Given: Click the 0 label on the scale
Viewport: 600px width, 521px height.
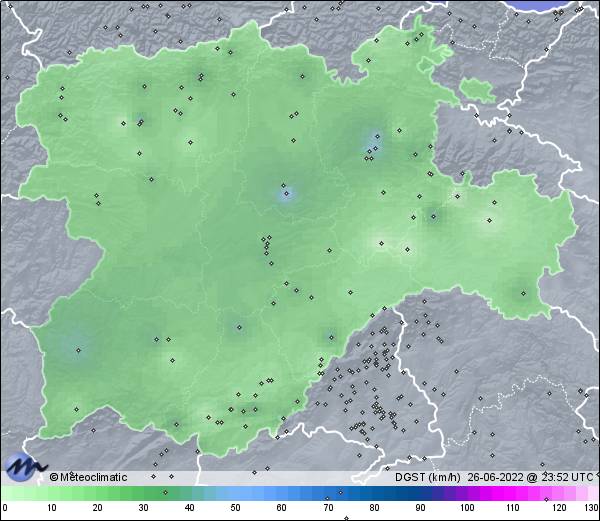Looking at the screenshot, I should (5, 508).
